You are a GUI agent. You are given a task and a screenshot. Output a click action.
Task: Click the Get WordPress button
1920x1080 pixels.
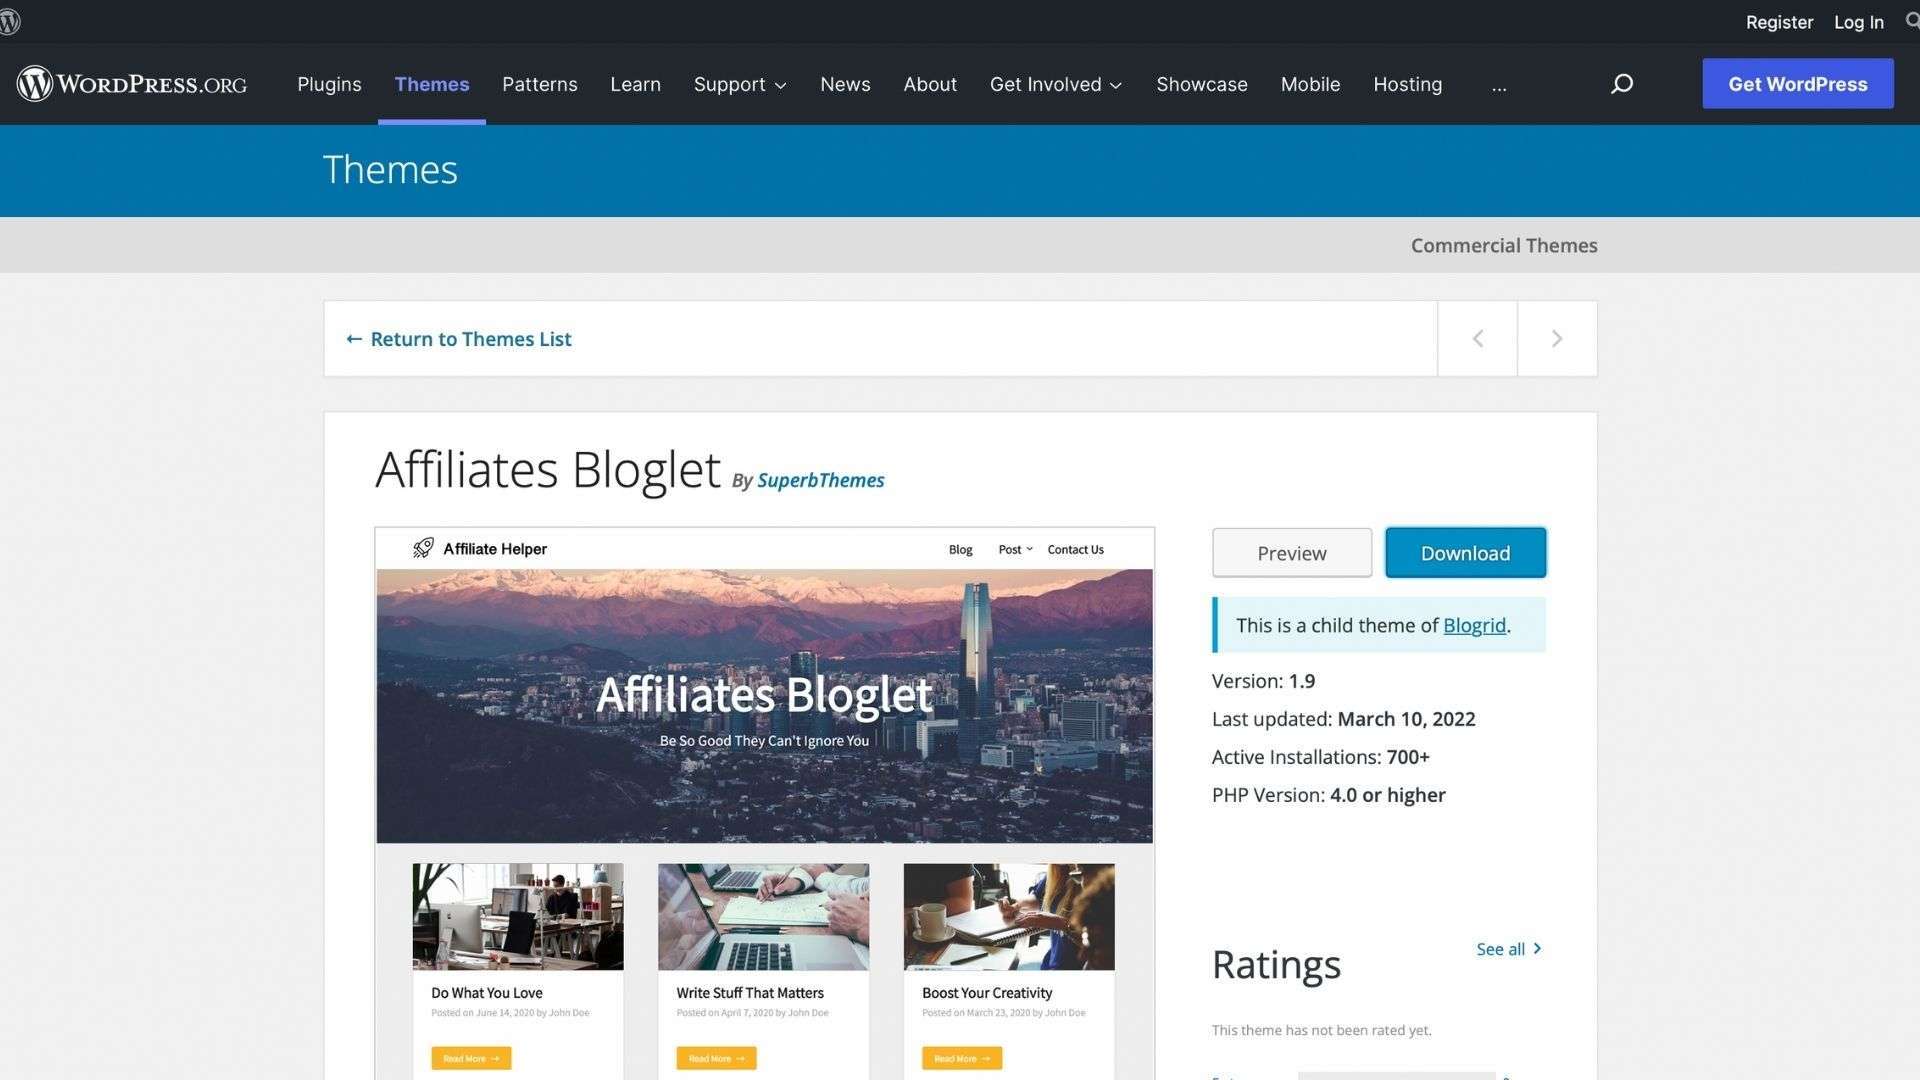click(1798, 83)
